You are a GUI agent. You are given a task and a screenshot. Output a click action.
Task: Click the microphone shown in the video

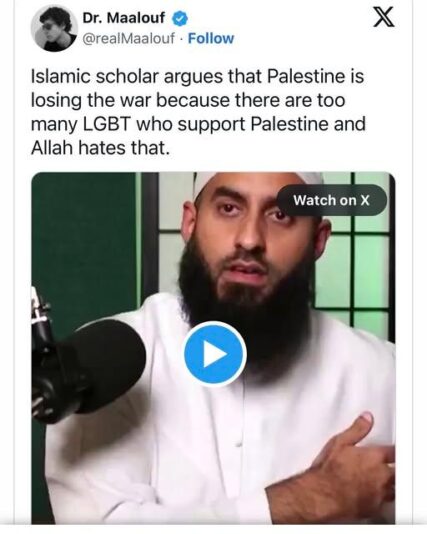(88, 364)
